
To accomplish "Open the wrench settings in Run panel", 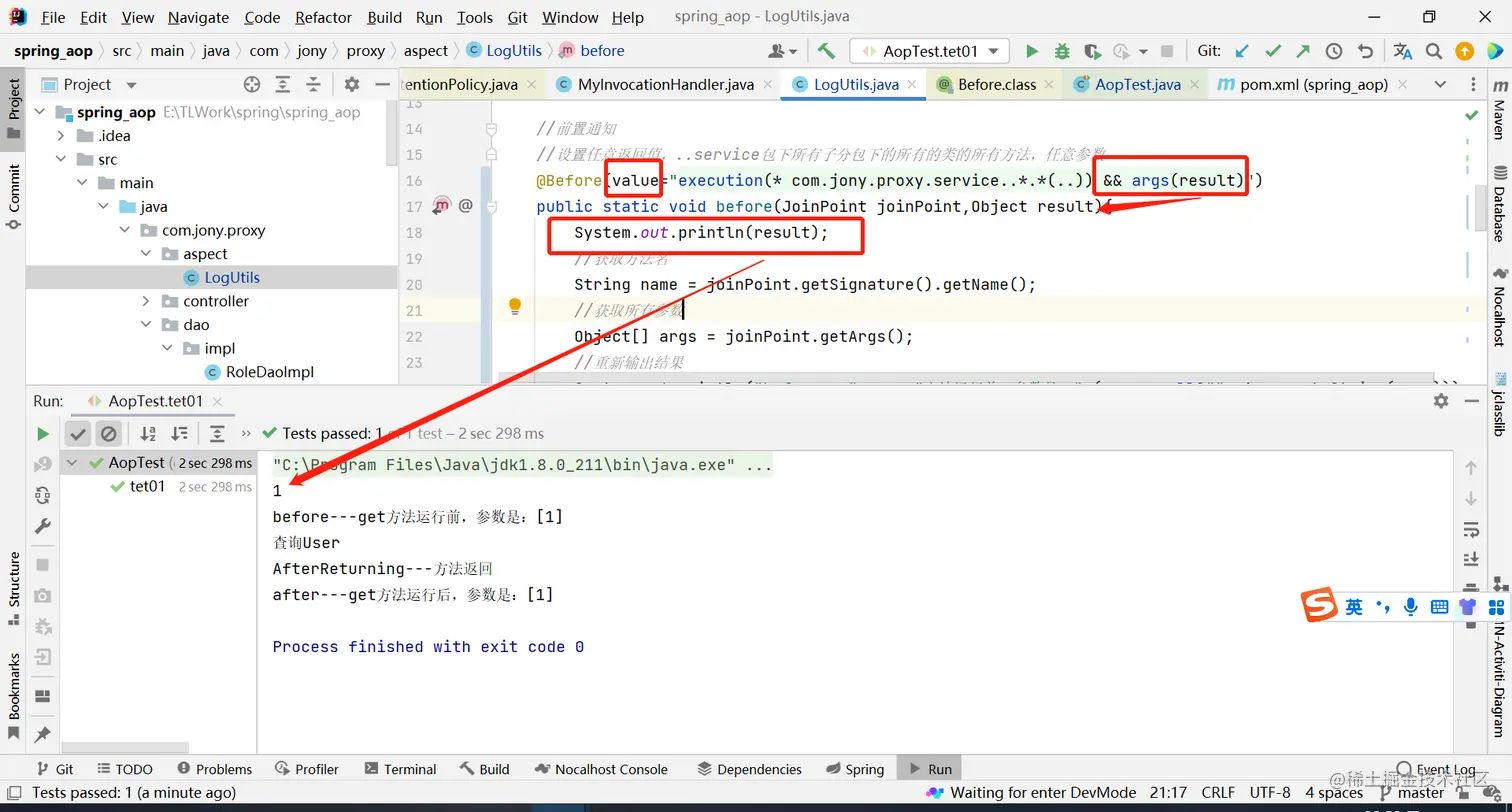I will 43,526.
